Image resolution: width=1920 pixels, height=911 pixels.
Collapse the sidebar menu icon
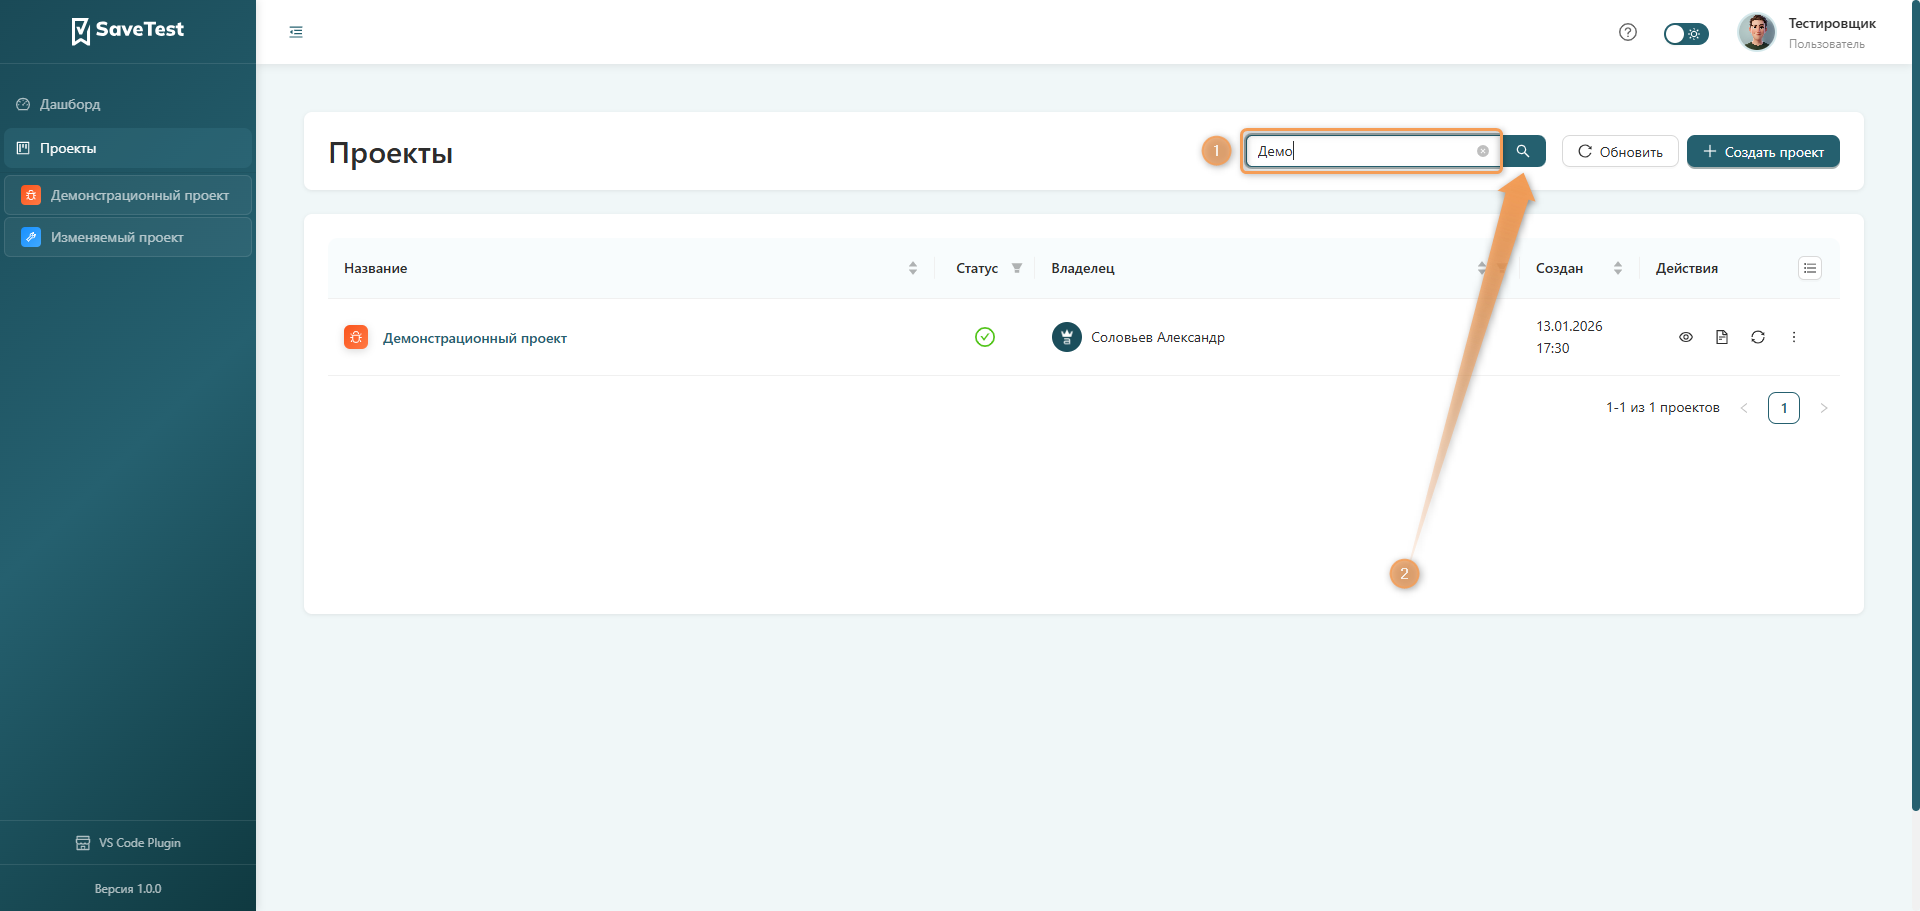coord(296,32)
